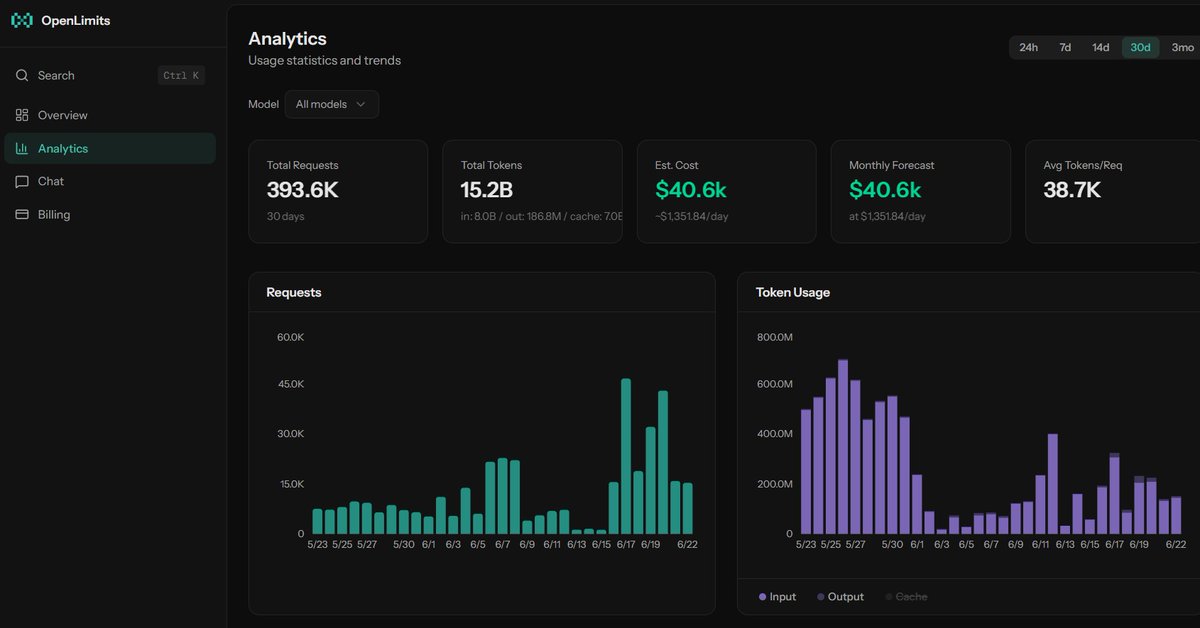Click the Overview grid icon

tap(22, 115)
